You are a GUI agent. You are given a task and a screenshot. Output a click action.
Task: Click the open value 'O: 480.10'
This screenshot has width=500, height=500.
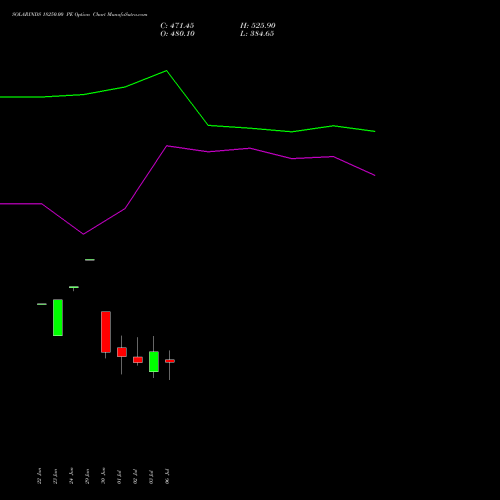[177, 34]
